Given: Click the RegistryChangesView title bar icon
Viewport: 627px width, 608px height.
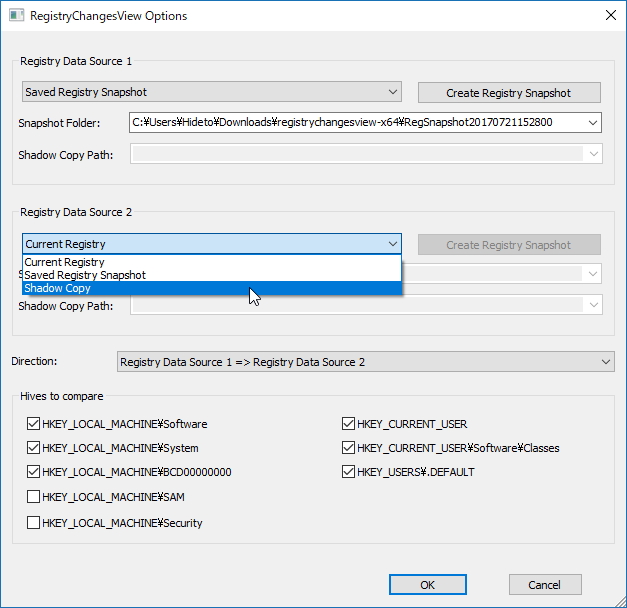Looking at the screenshot, I should (15, 16).
